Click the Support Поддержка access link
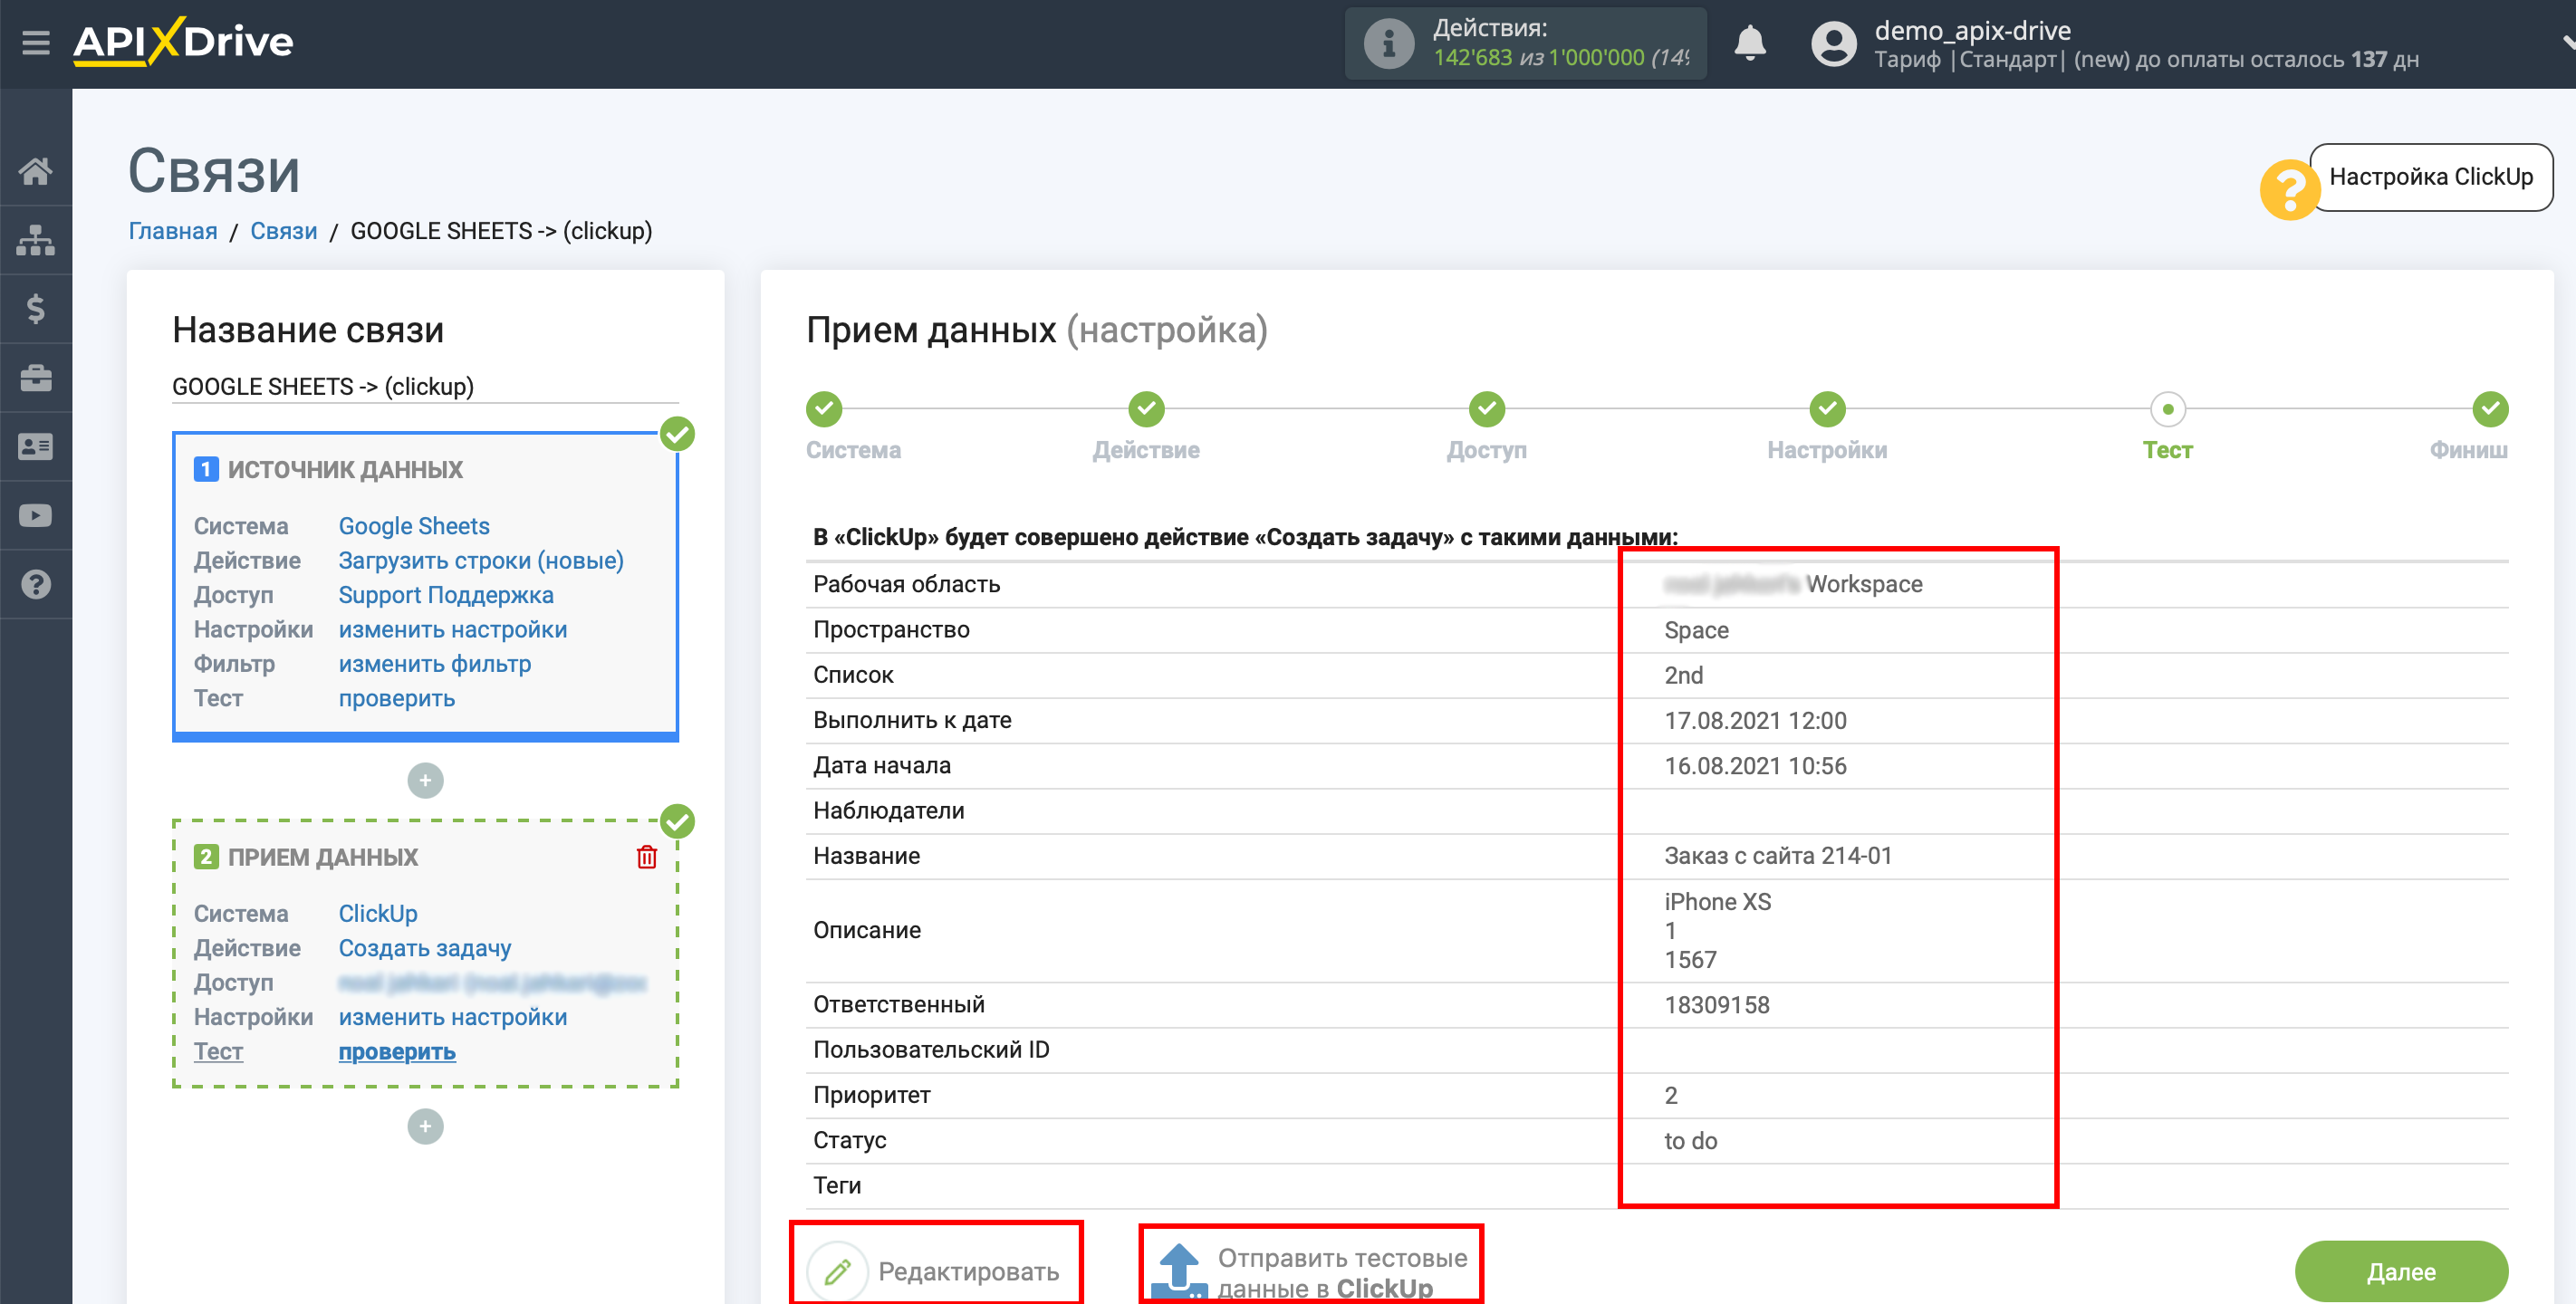The width and height of the screenshot is (2576, 1304). 446,595
